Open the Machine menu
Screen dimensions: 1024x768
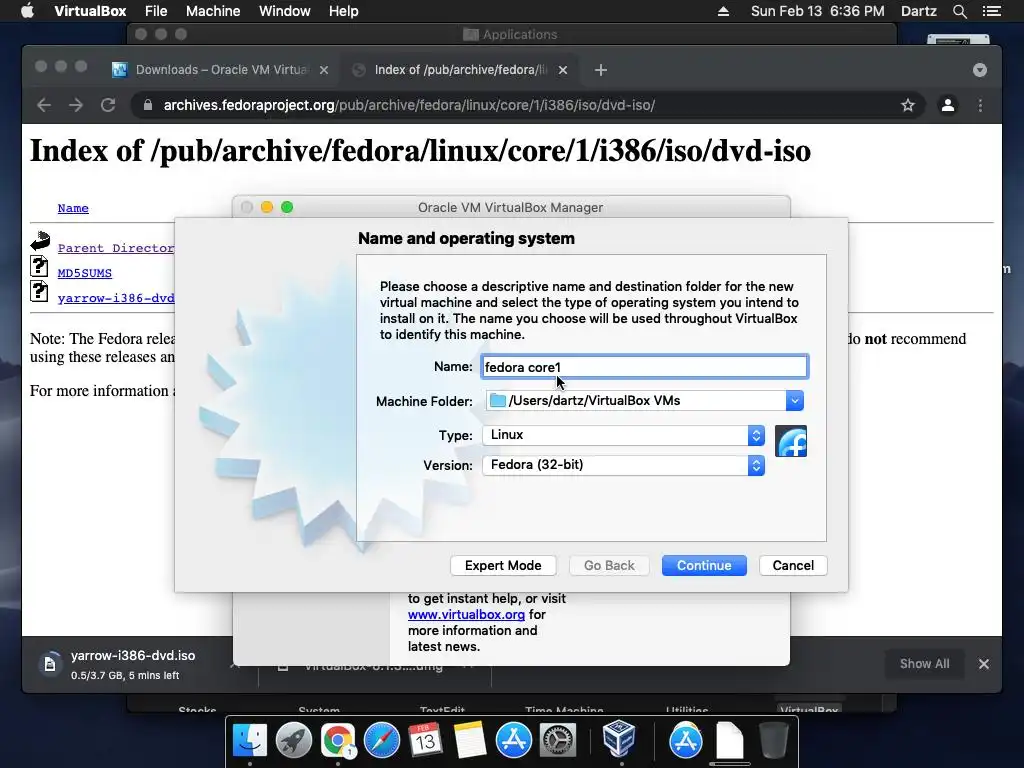pyautogui.click(x=213, y=11)
